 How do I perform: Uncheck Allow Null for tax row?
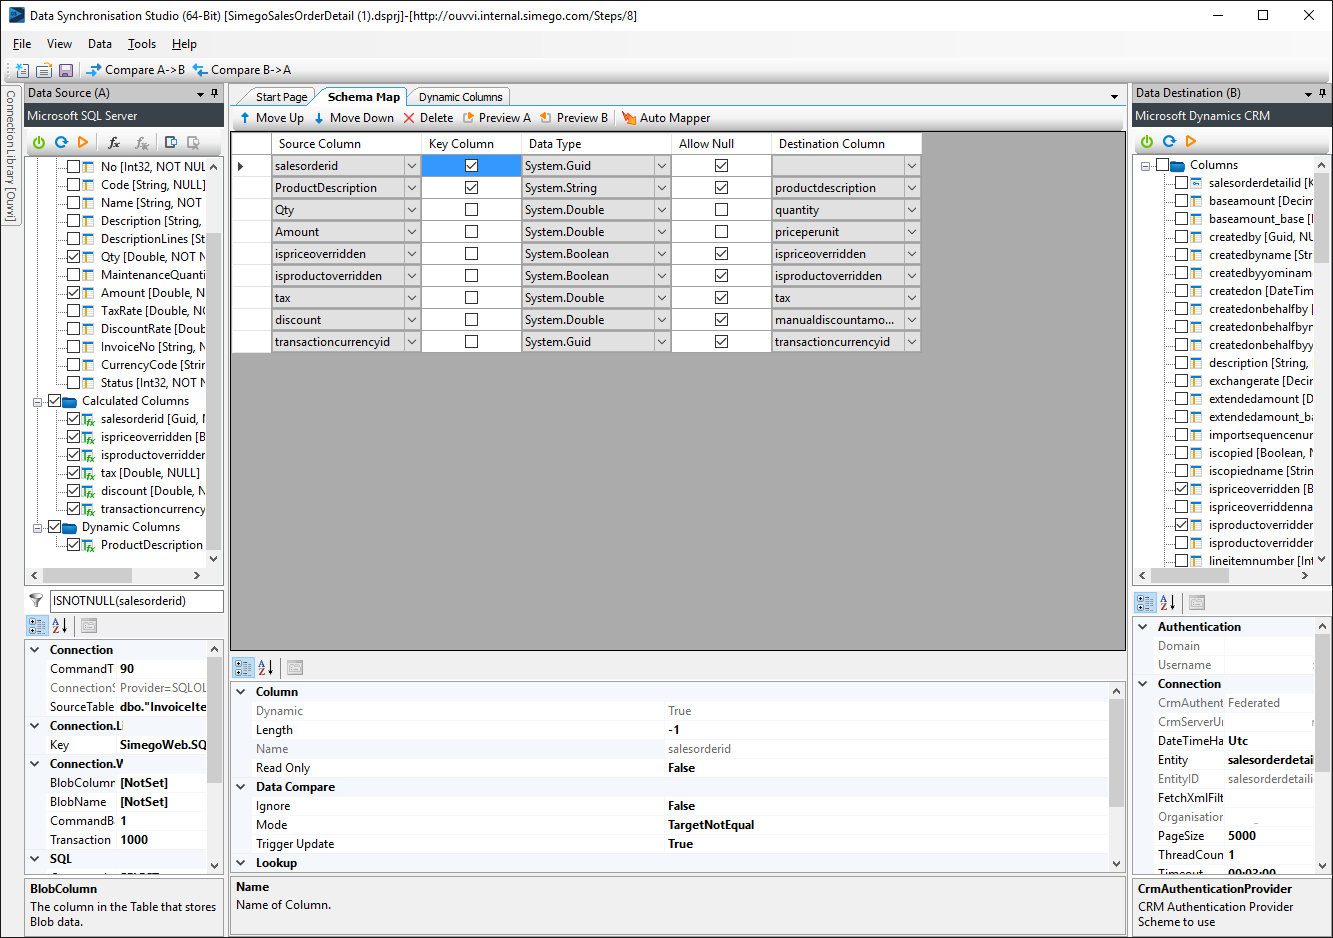click(x=721, y=298)
